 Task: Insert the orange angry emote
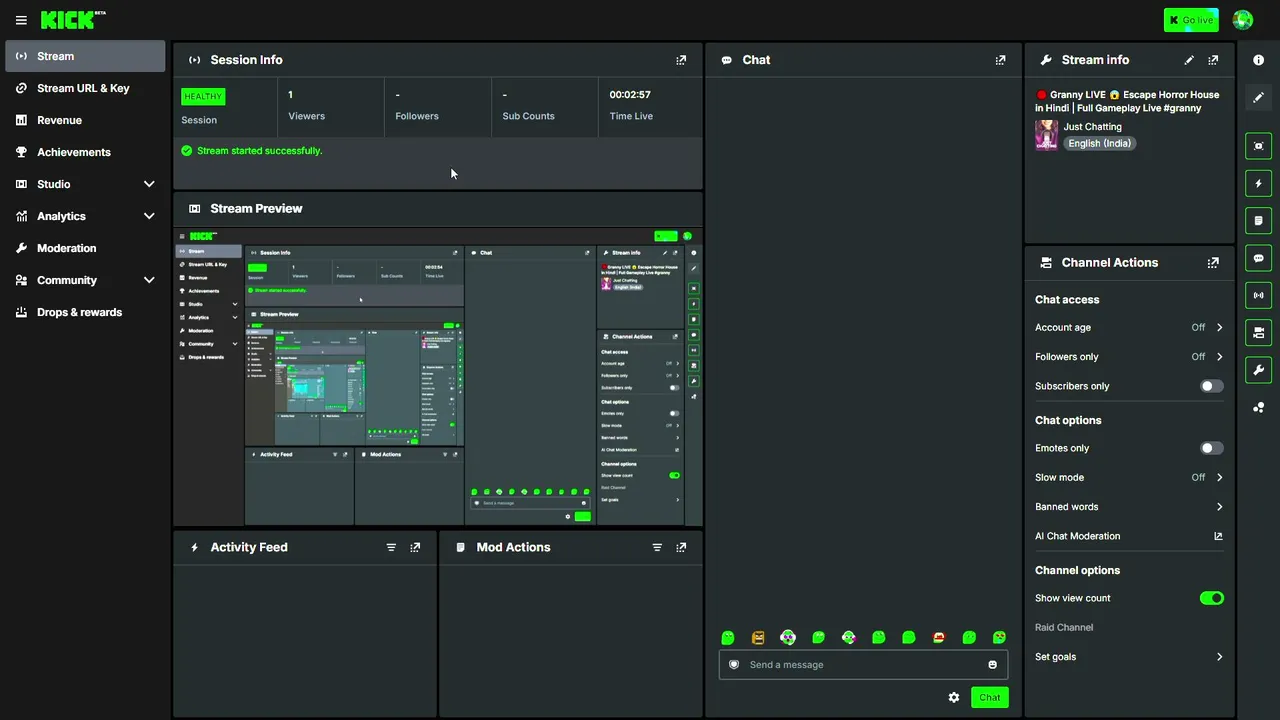click(758, 638)
